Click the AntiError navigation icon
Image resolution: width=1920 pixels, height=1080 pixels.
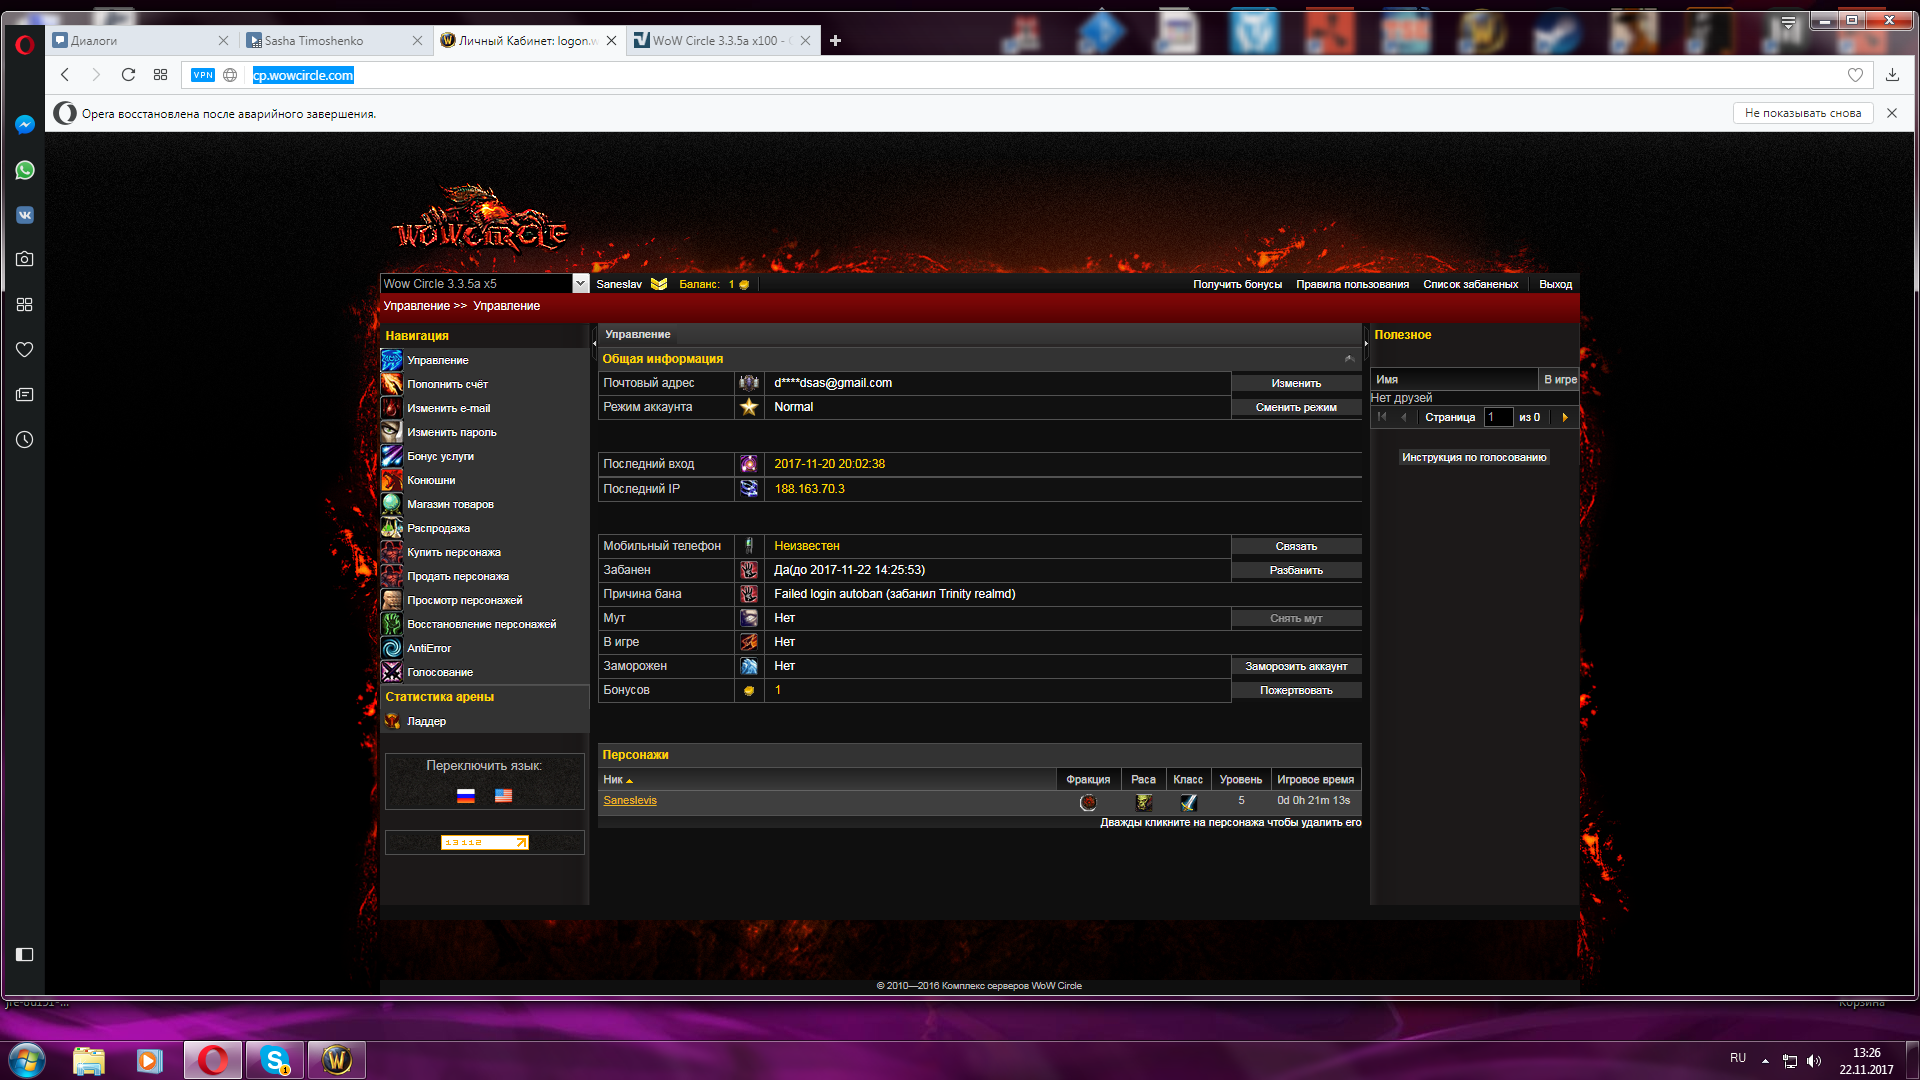click(x=392, y=648)
